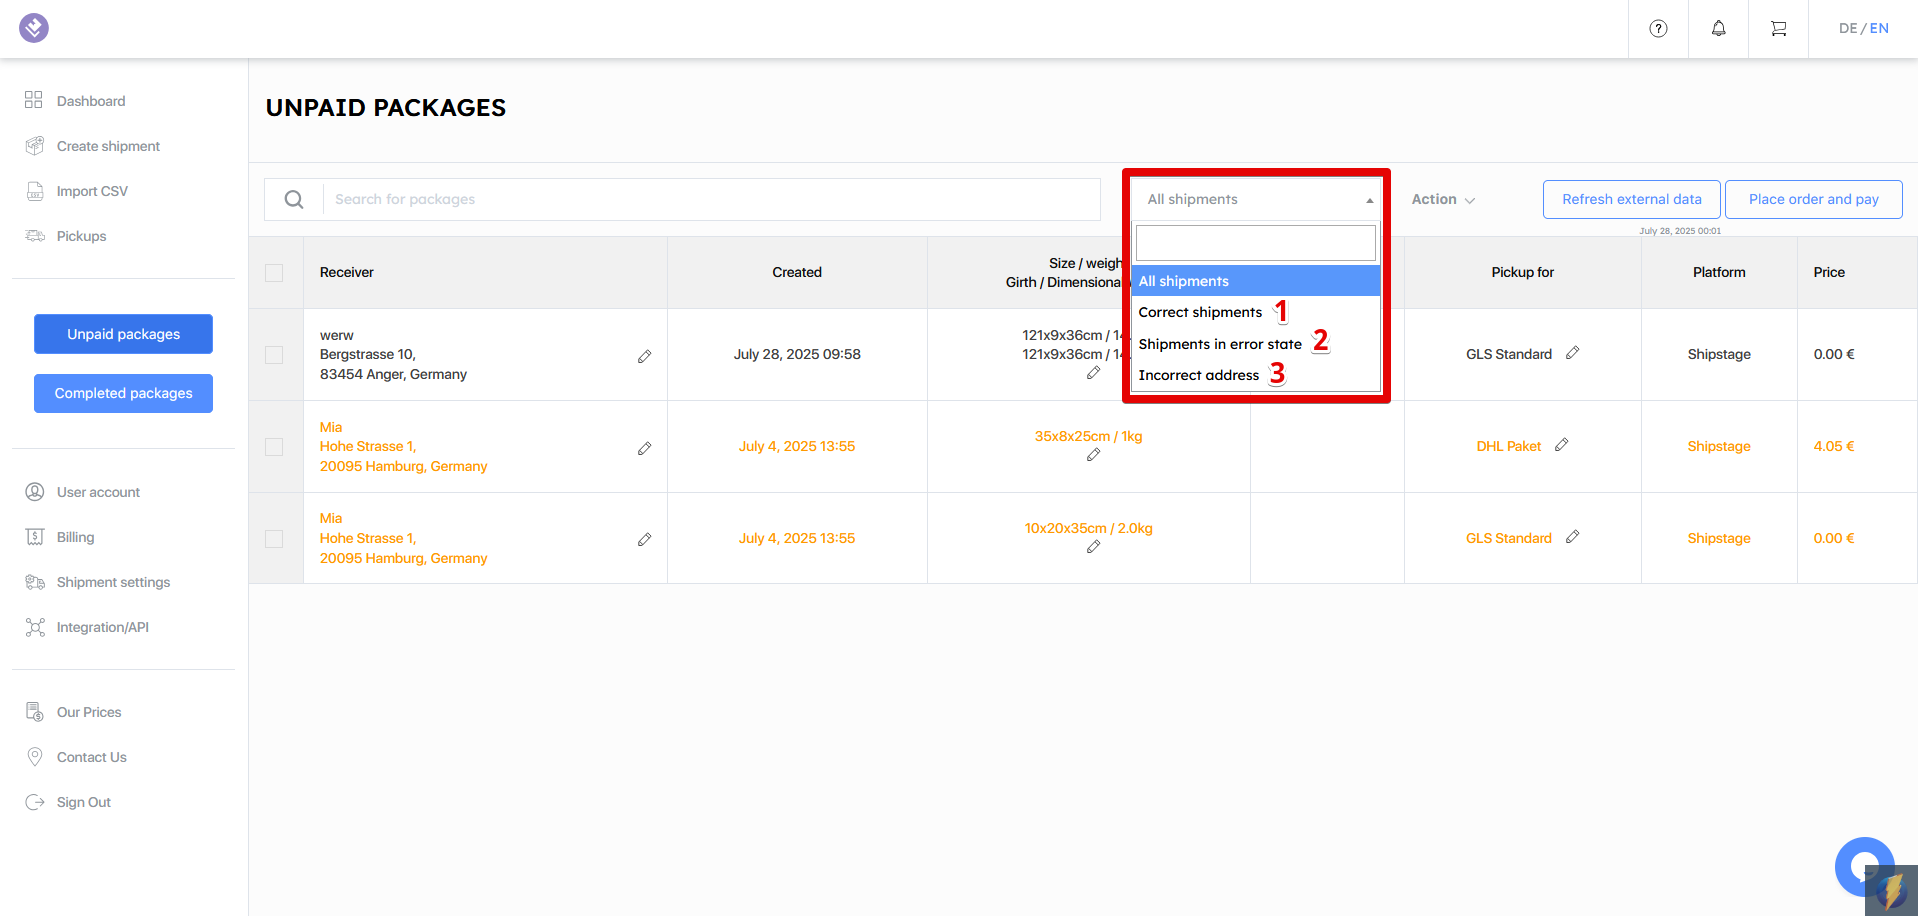Edit DHL Paket carrier pencil icon
Viewport: 1918px width, 916px height.
click(1561, 445)
